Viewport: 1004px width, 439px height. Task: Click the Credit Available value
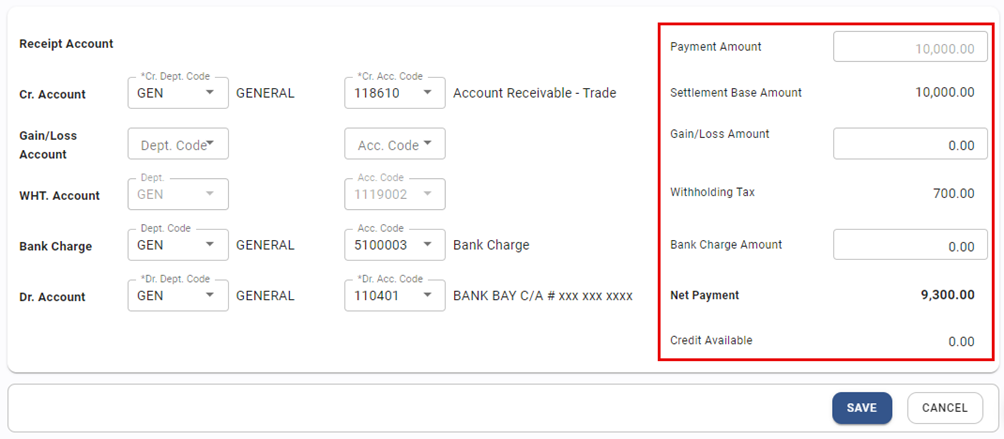pos(960,341)
